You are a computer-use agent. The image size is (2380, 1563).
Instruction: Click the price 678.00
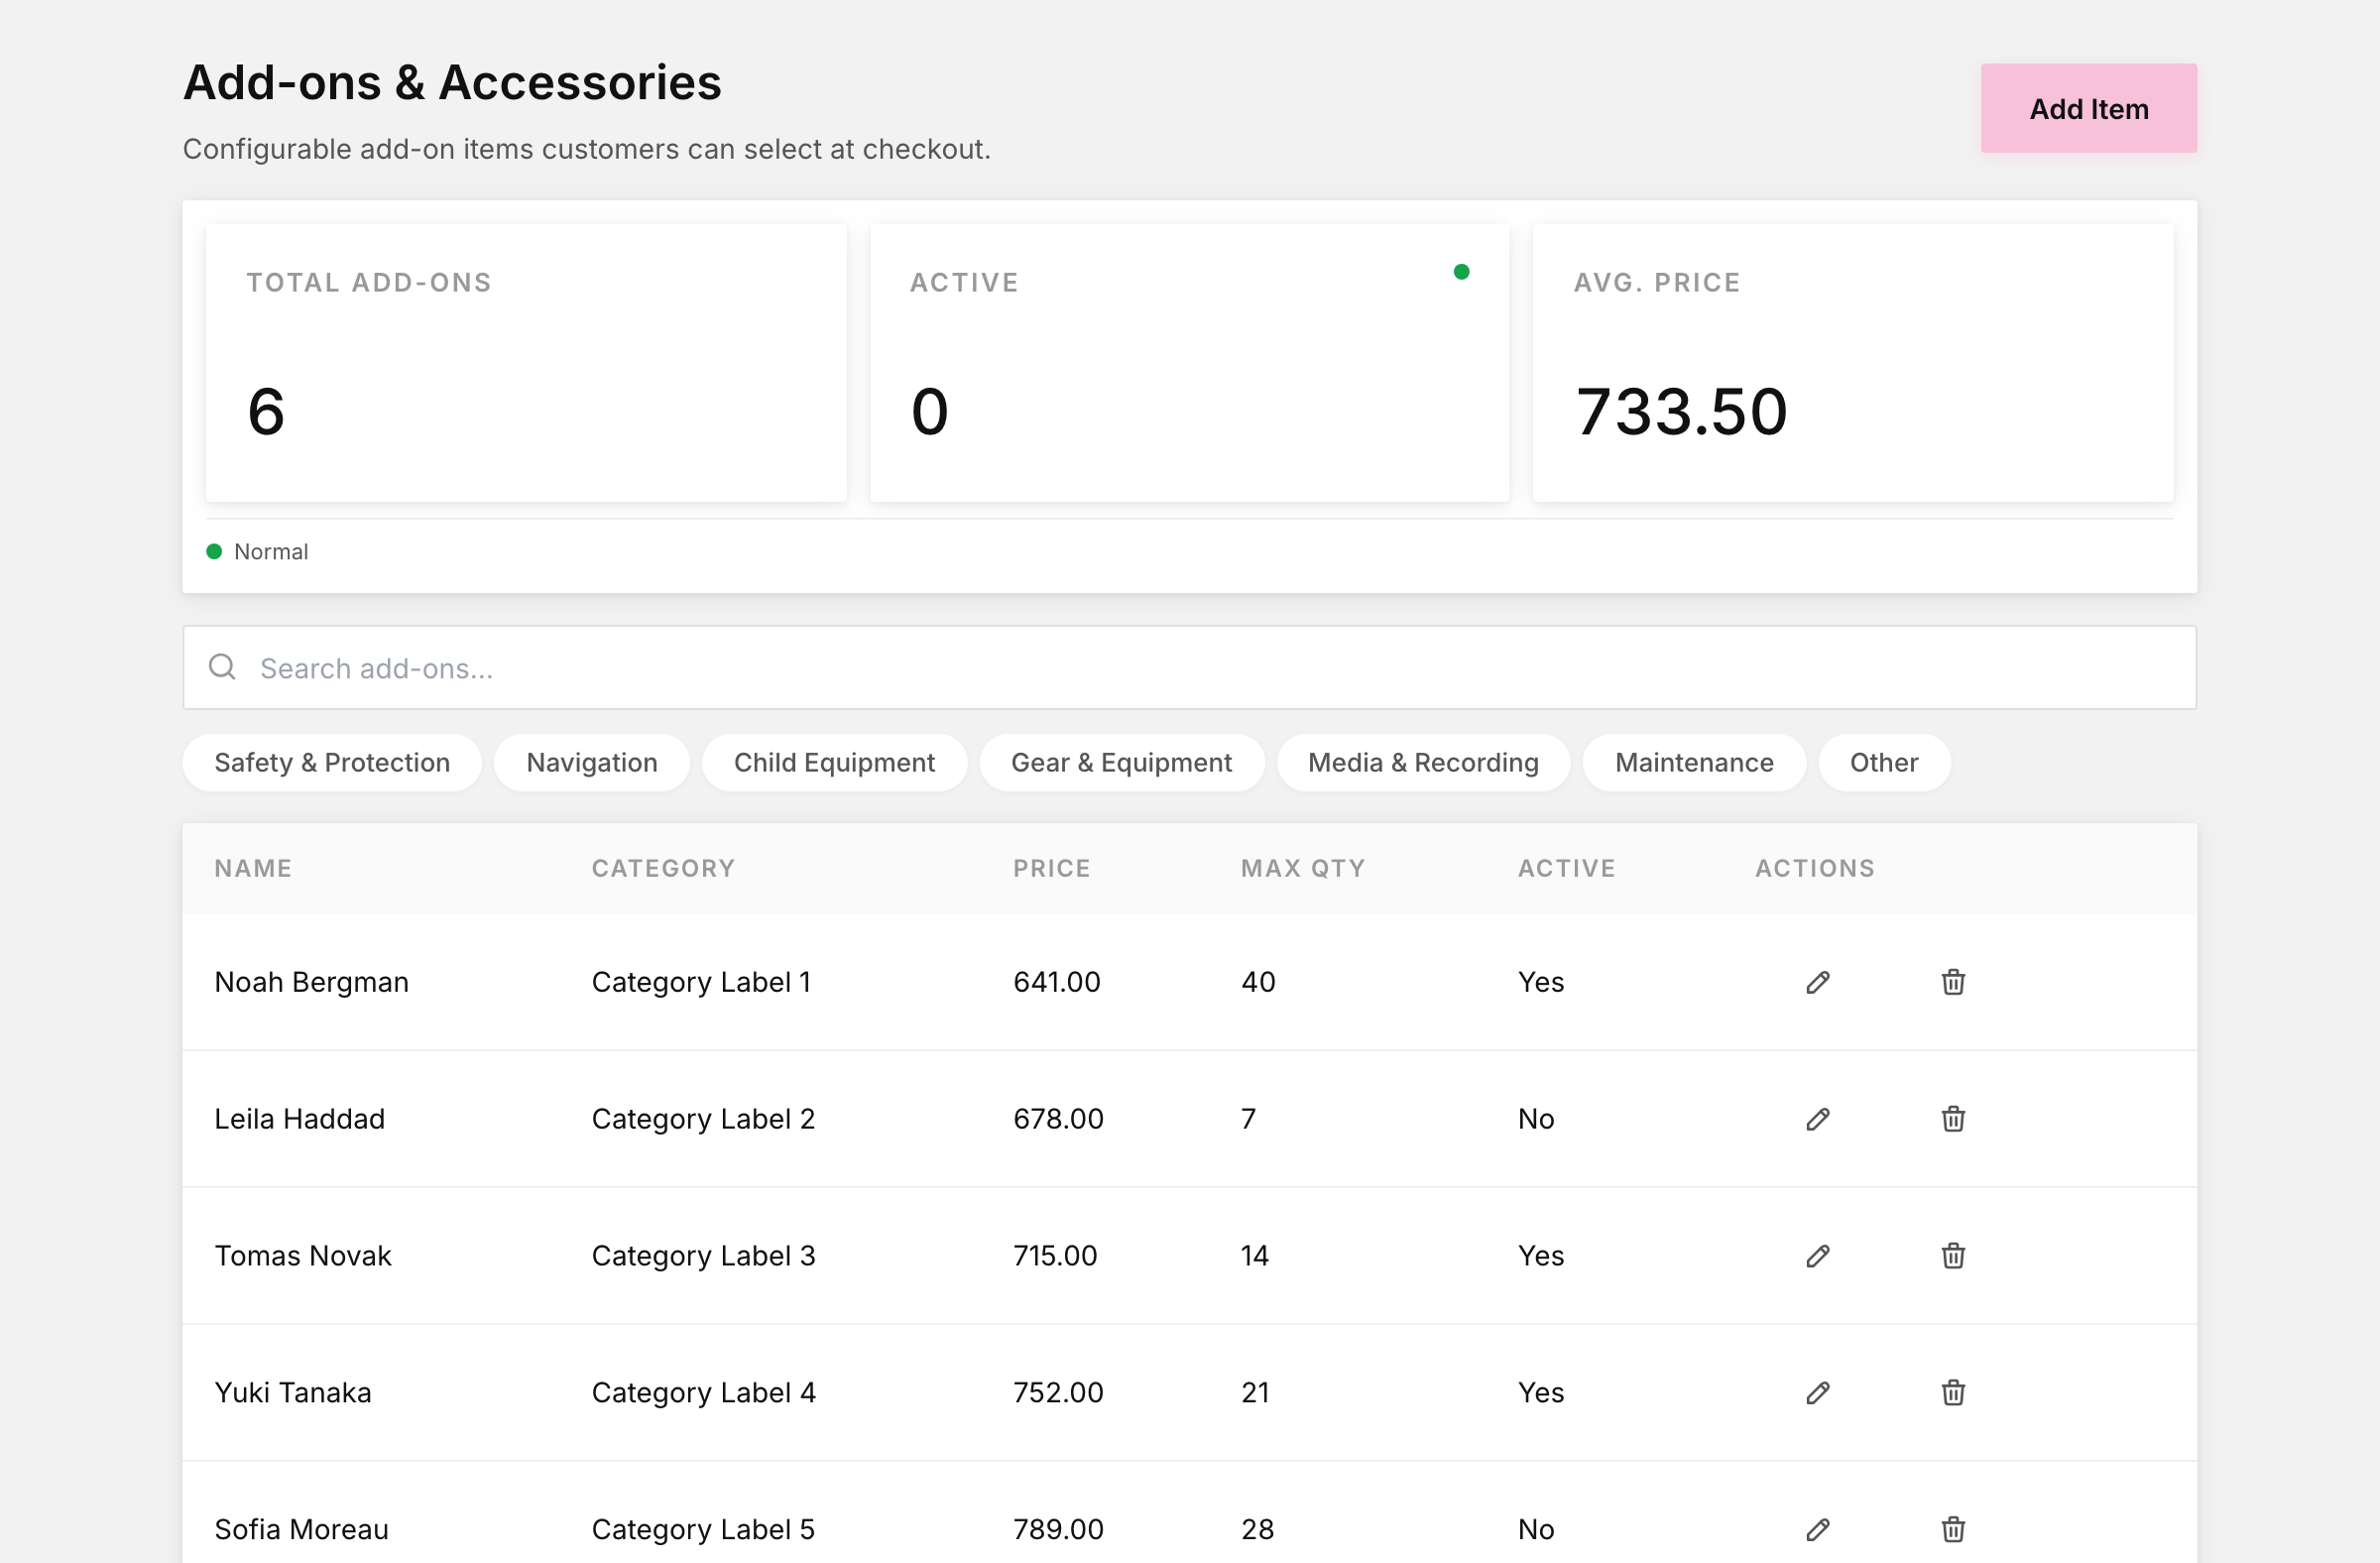point(1058,1119)
